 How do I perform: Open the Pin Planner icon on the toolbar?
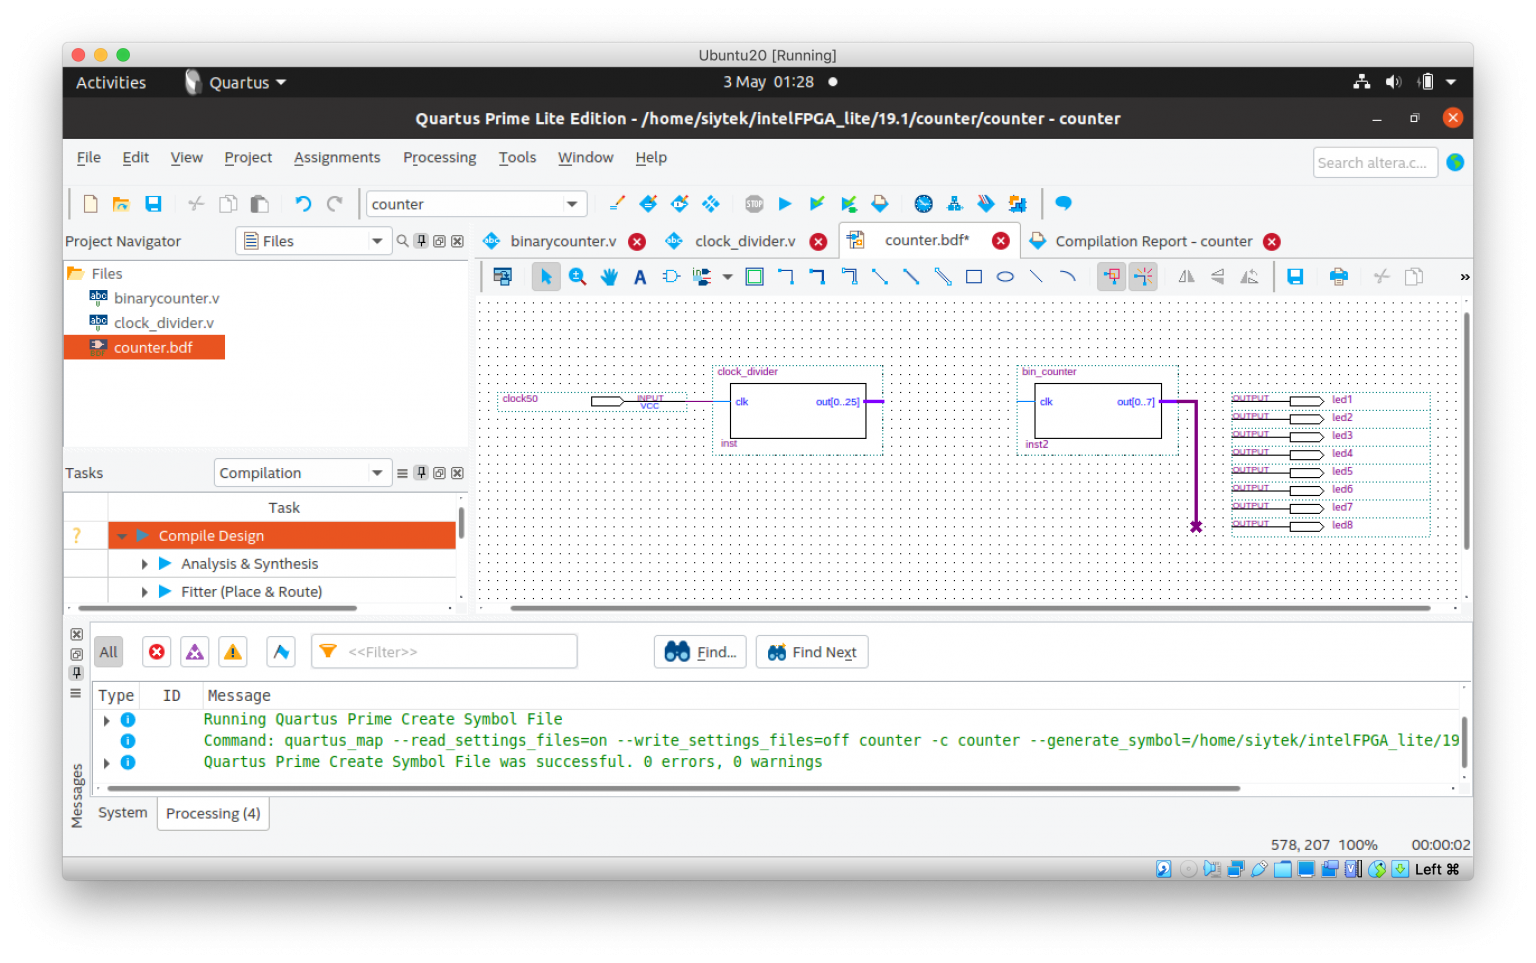(955, 203)
